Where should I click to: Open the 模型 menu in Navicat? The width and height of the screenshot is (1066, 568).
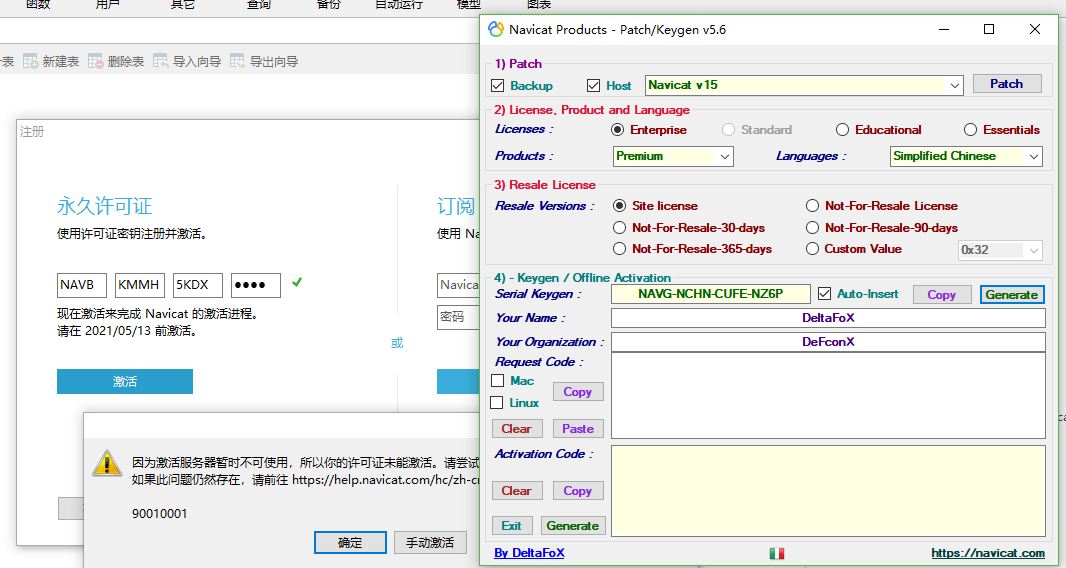[x=469, y=4]
